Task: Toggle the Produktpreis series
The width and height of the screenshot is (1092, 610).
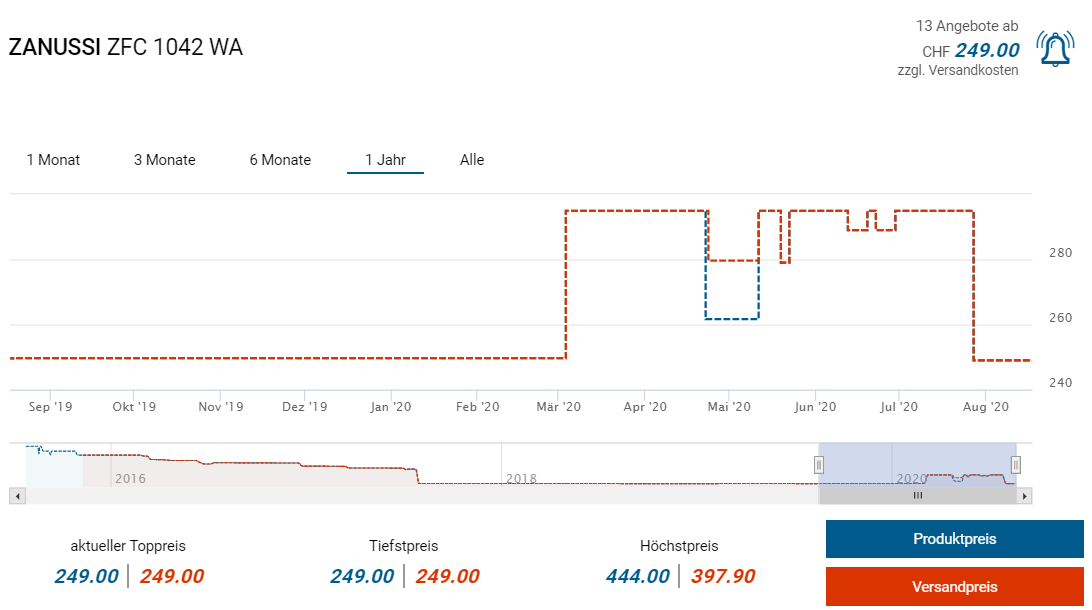Action: pos(954,539)
